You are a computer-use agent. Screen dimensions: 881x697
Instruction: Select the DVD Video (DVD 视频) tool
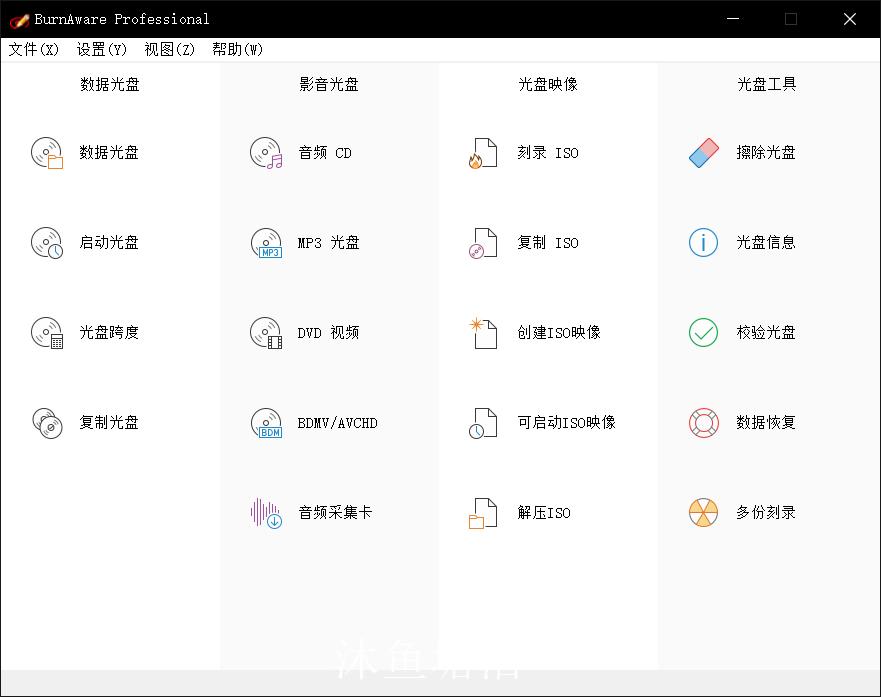point(310,332)
